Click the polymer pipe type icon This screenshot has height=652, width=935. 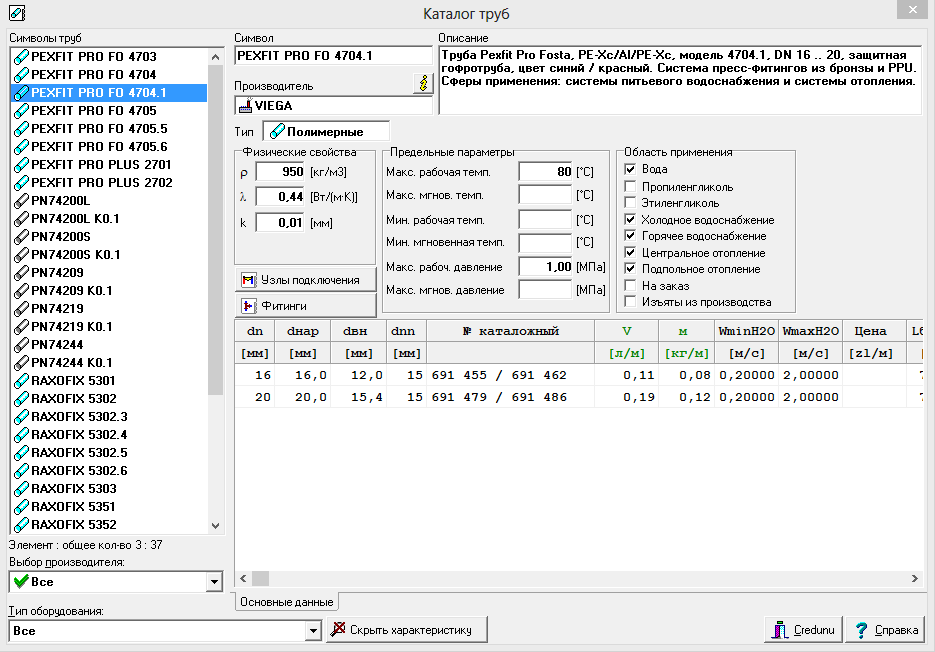277,131
